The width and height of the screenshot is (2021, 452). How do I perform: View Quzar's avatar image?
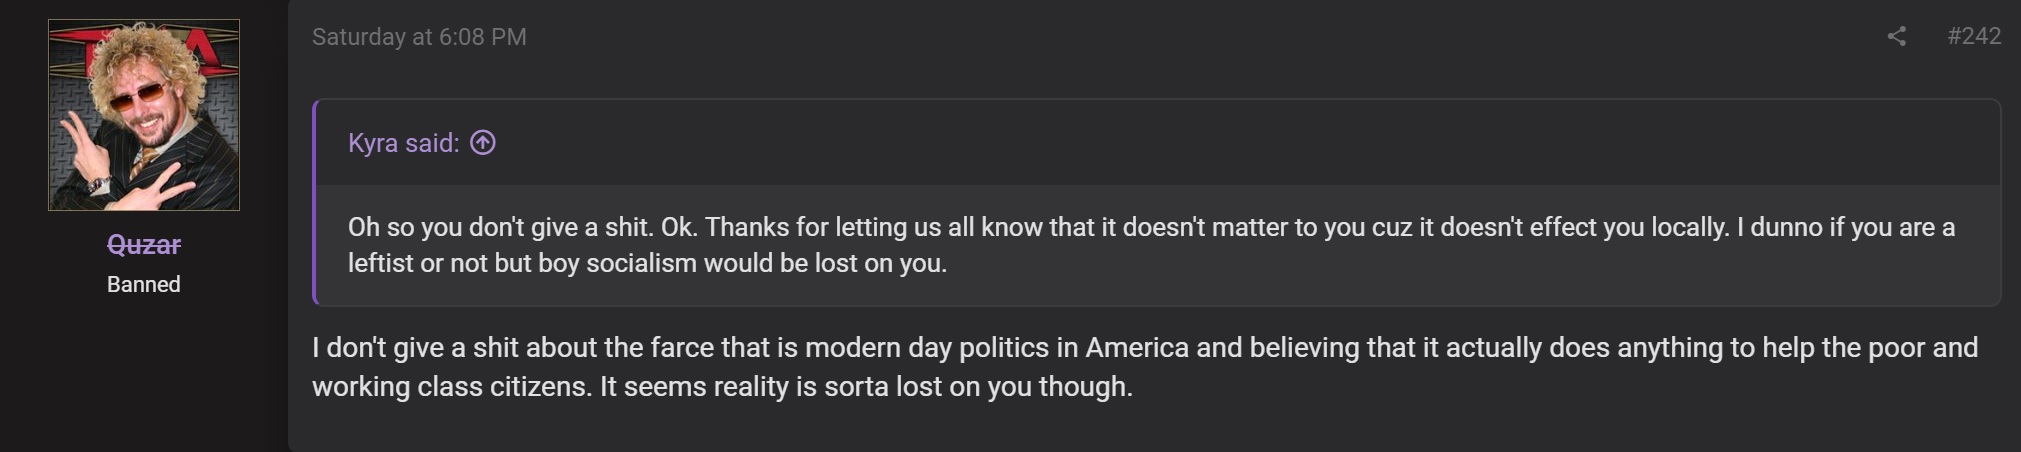tap(144, 115)
